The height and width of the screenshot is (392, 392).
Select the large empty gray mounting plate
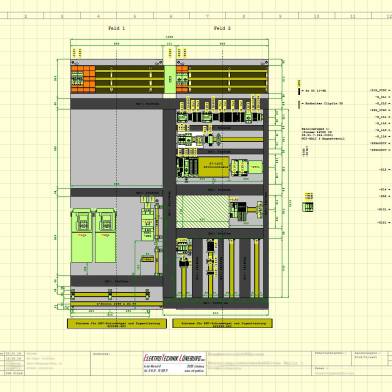116,147
